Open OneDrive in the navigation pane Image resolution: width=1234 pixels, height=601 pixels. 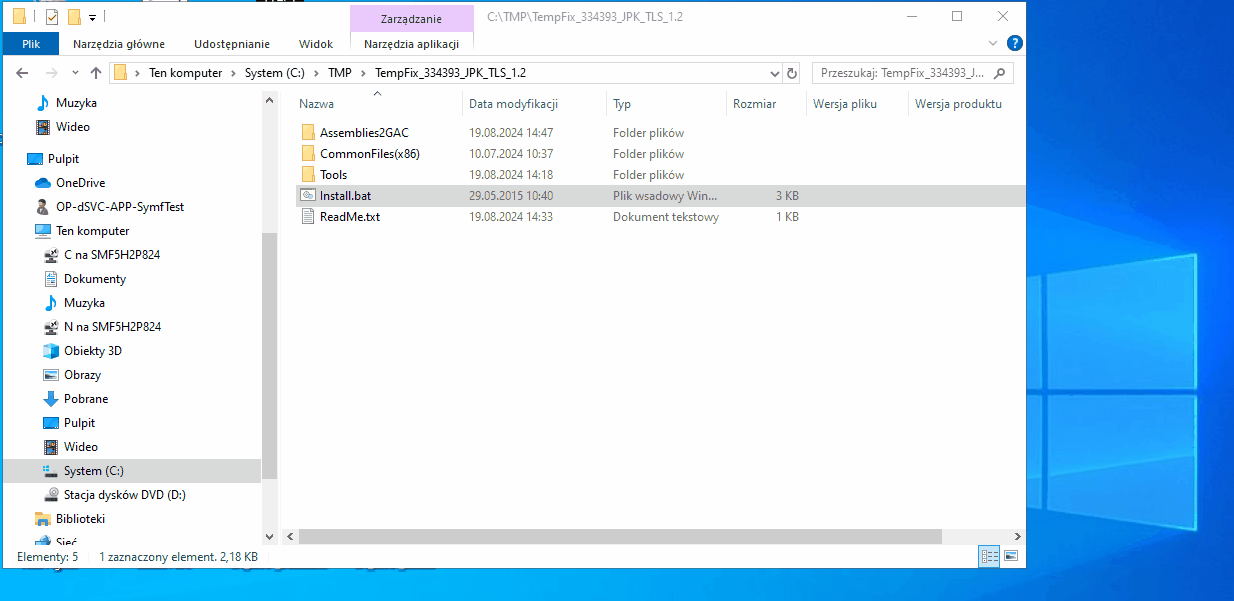pos(80,183)
